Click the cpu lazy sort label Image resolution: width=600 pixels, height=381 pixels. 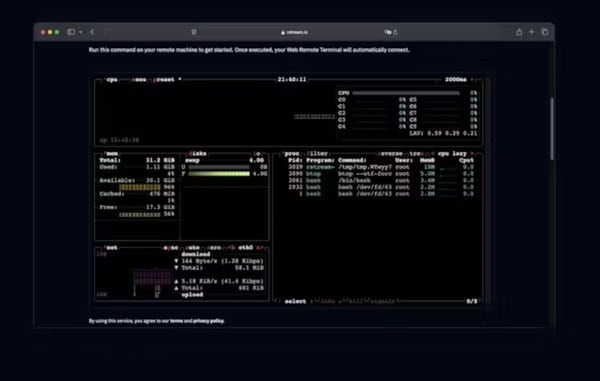tap(452, 153)
